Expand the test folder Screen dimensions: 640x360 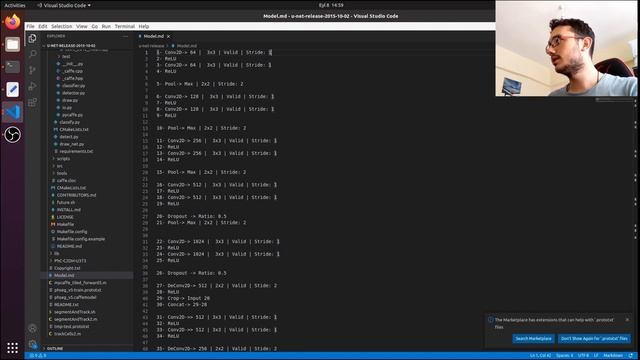(66, 56)
